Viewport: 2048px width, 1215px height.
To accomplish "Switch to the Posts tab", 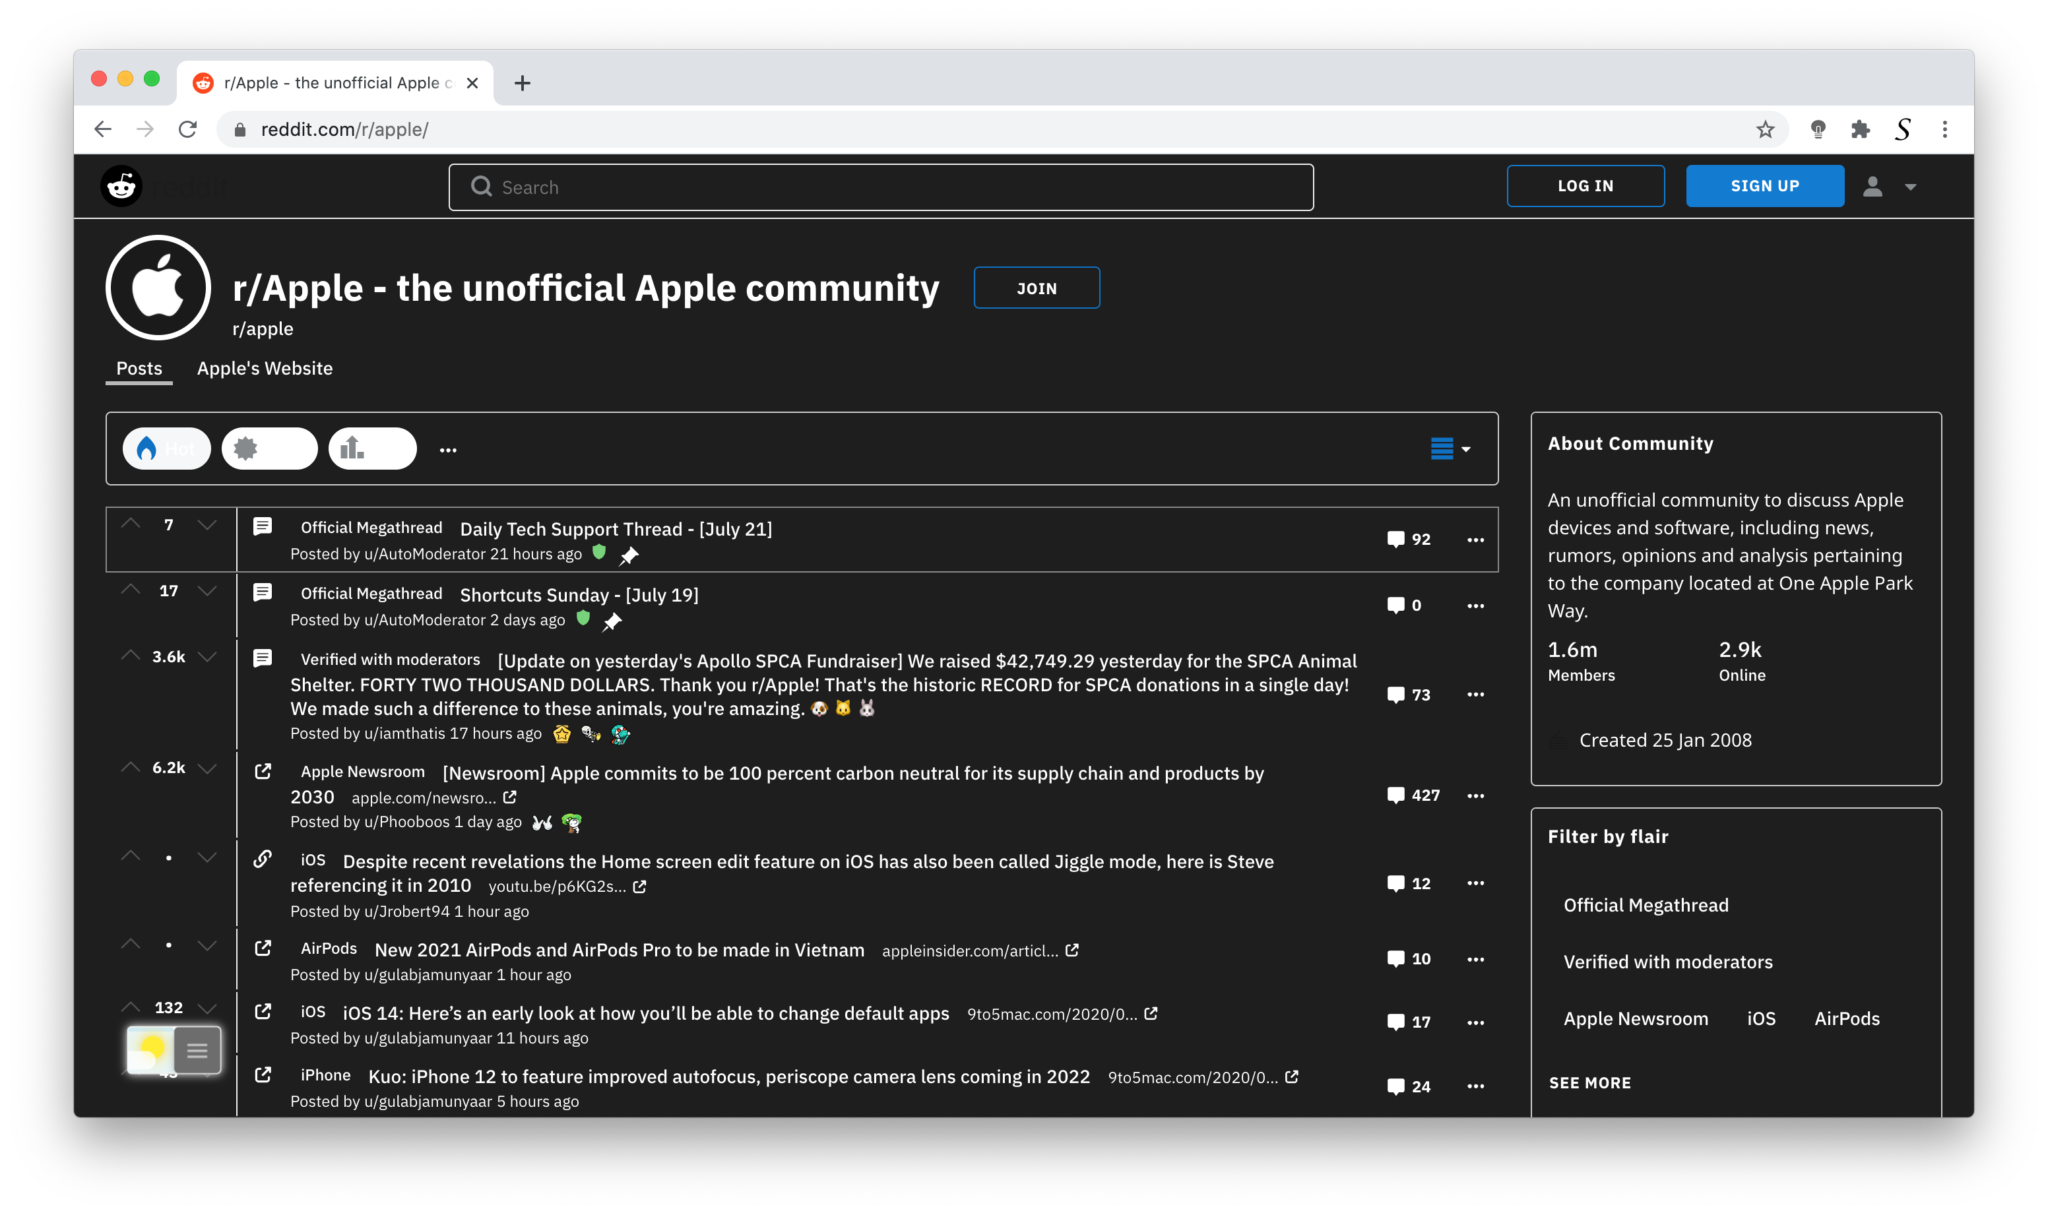I will (x=139, y=368).
